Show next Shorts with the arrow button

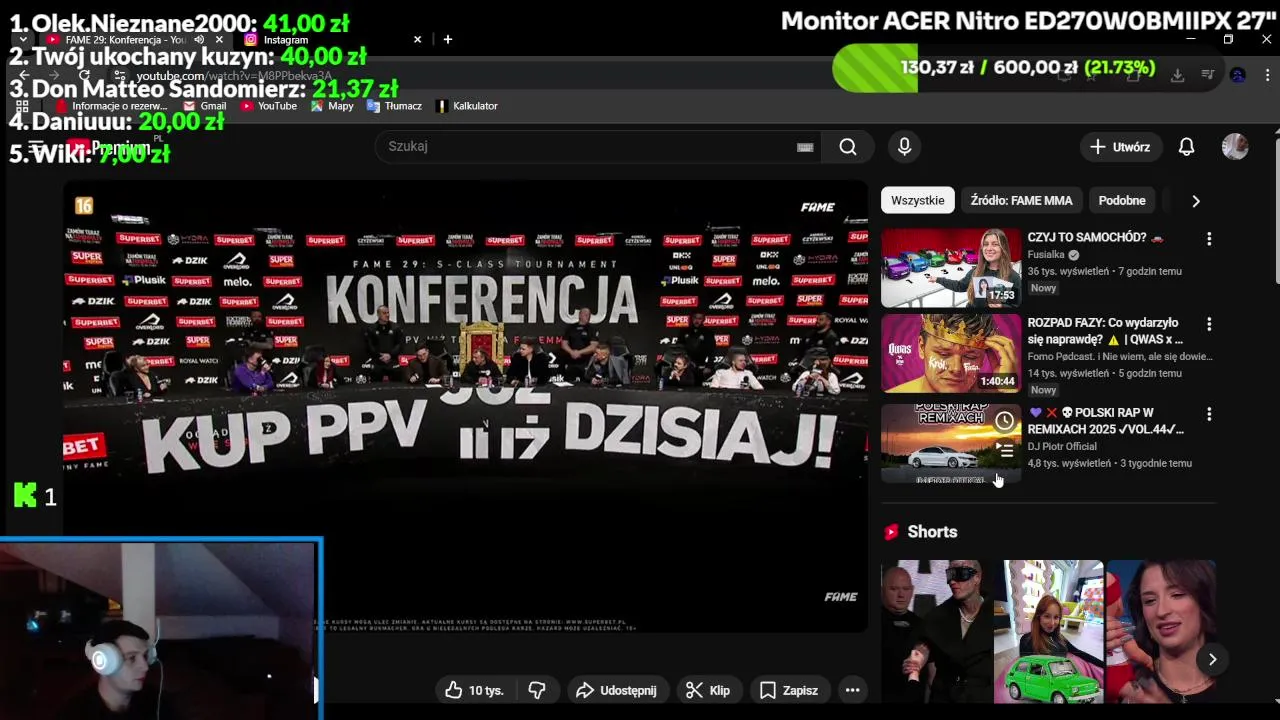1212,659
